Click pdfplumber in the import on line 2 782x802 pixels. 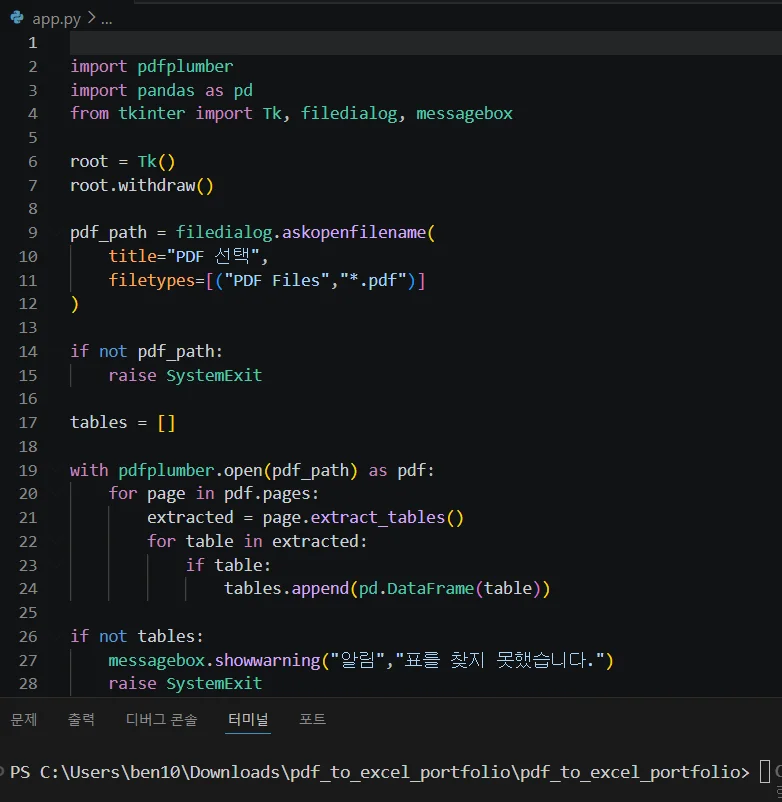click(185, 66)
